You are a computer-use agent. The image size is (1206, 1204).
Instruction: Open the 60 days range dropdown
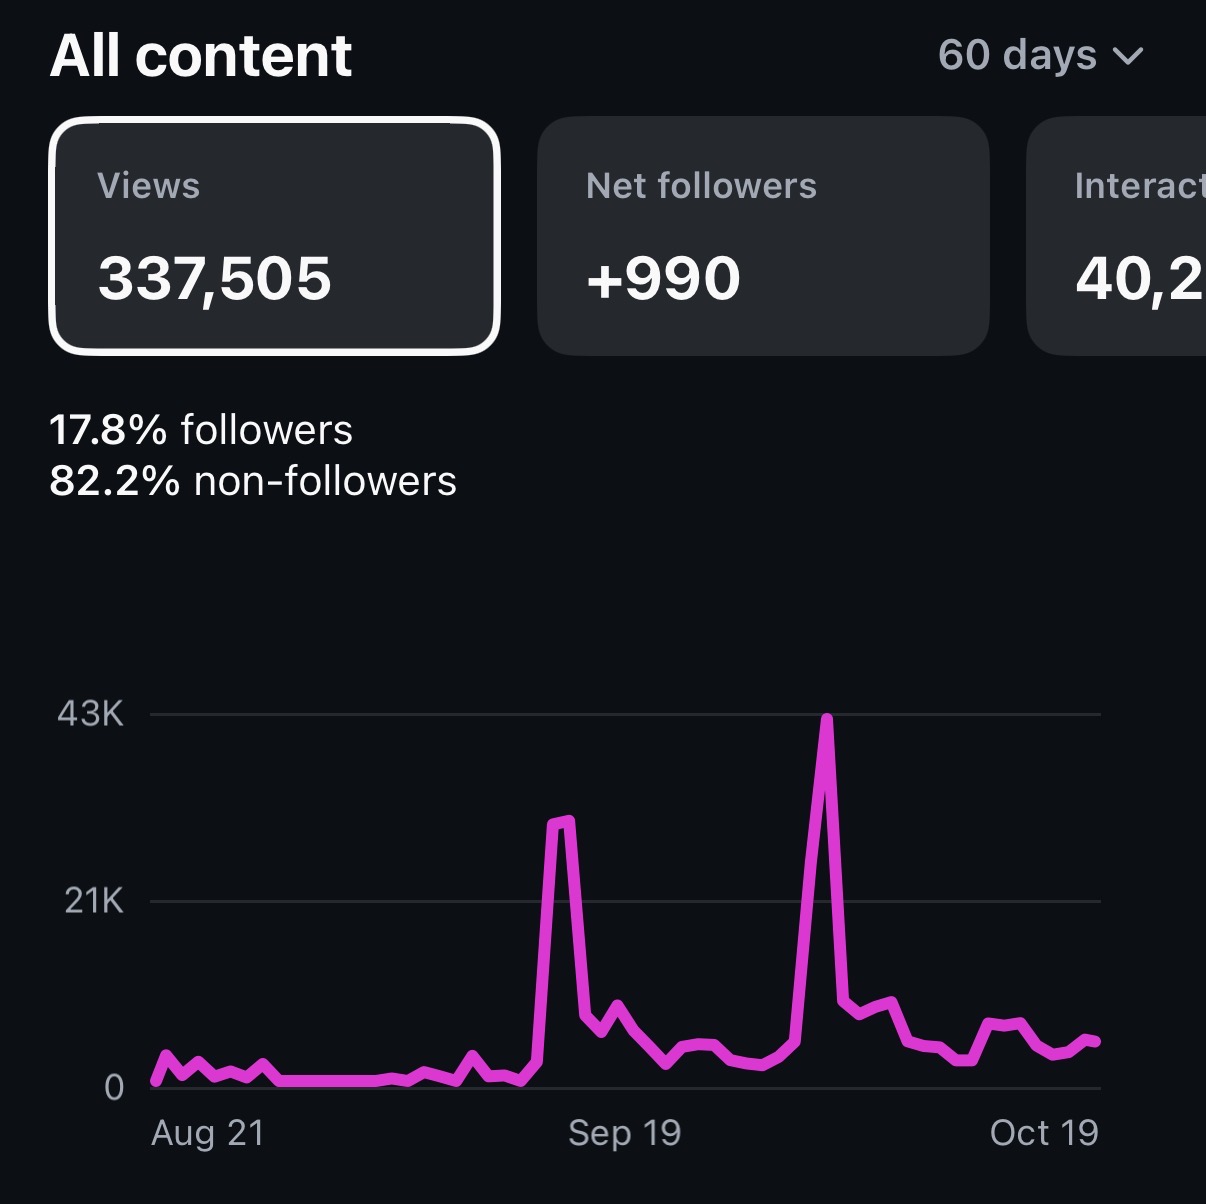(x=1040, y=55)
